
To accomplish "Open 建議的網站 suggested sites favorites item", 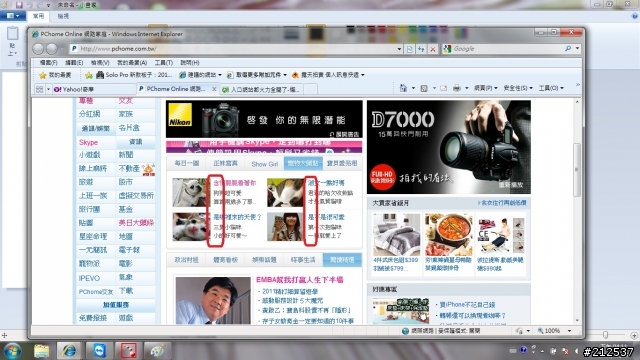I will [200, 75].
